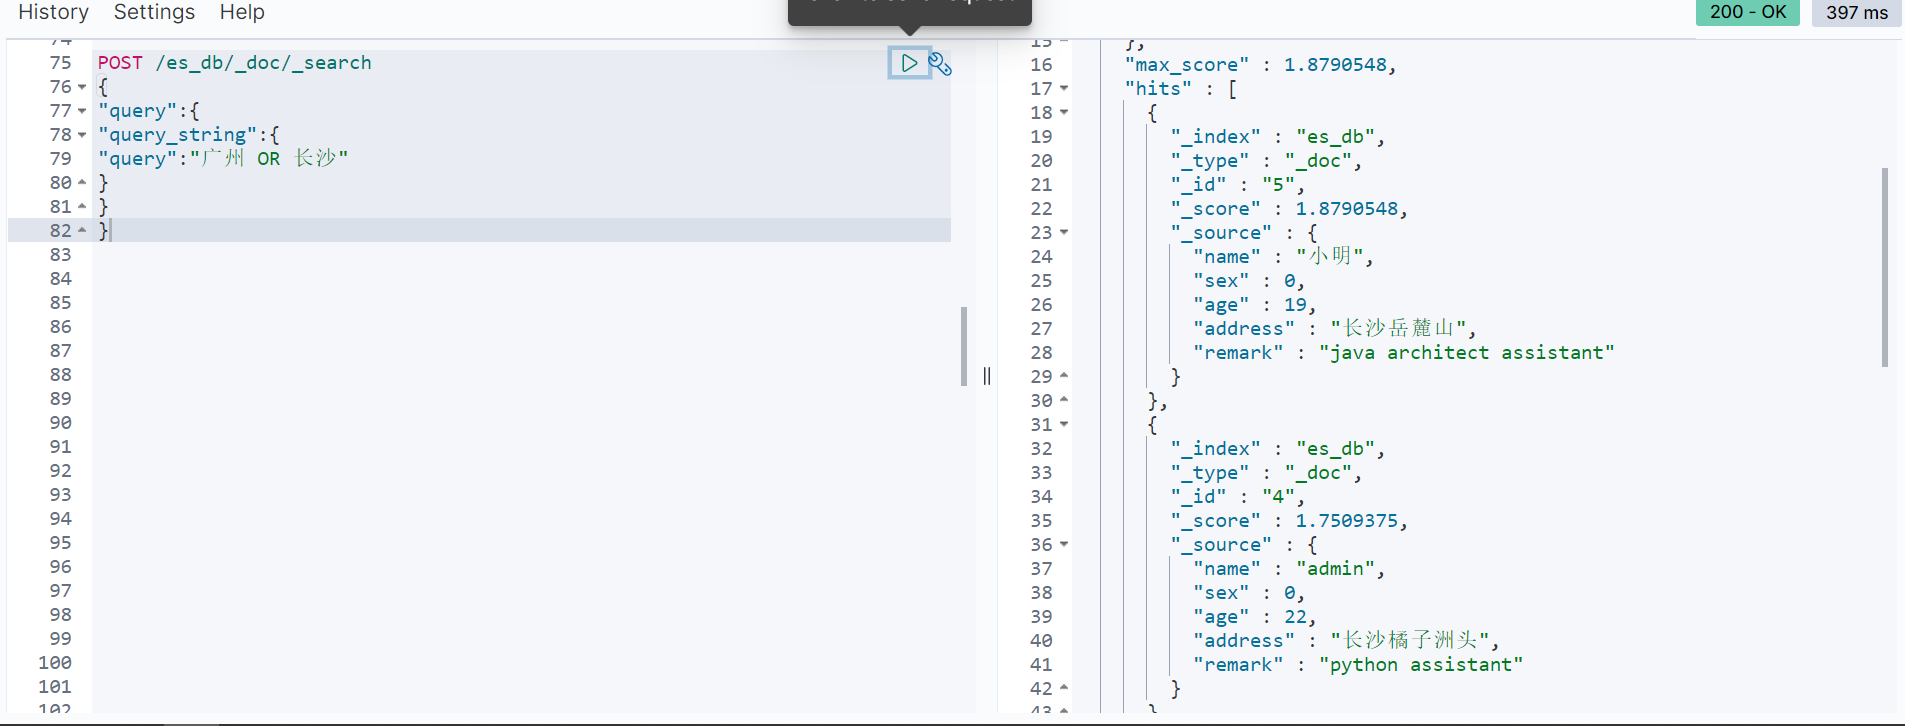The image size is (1905, 726).
Task: Open the History menu
Action: 54,12
